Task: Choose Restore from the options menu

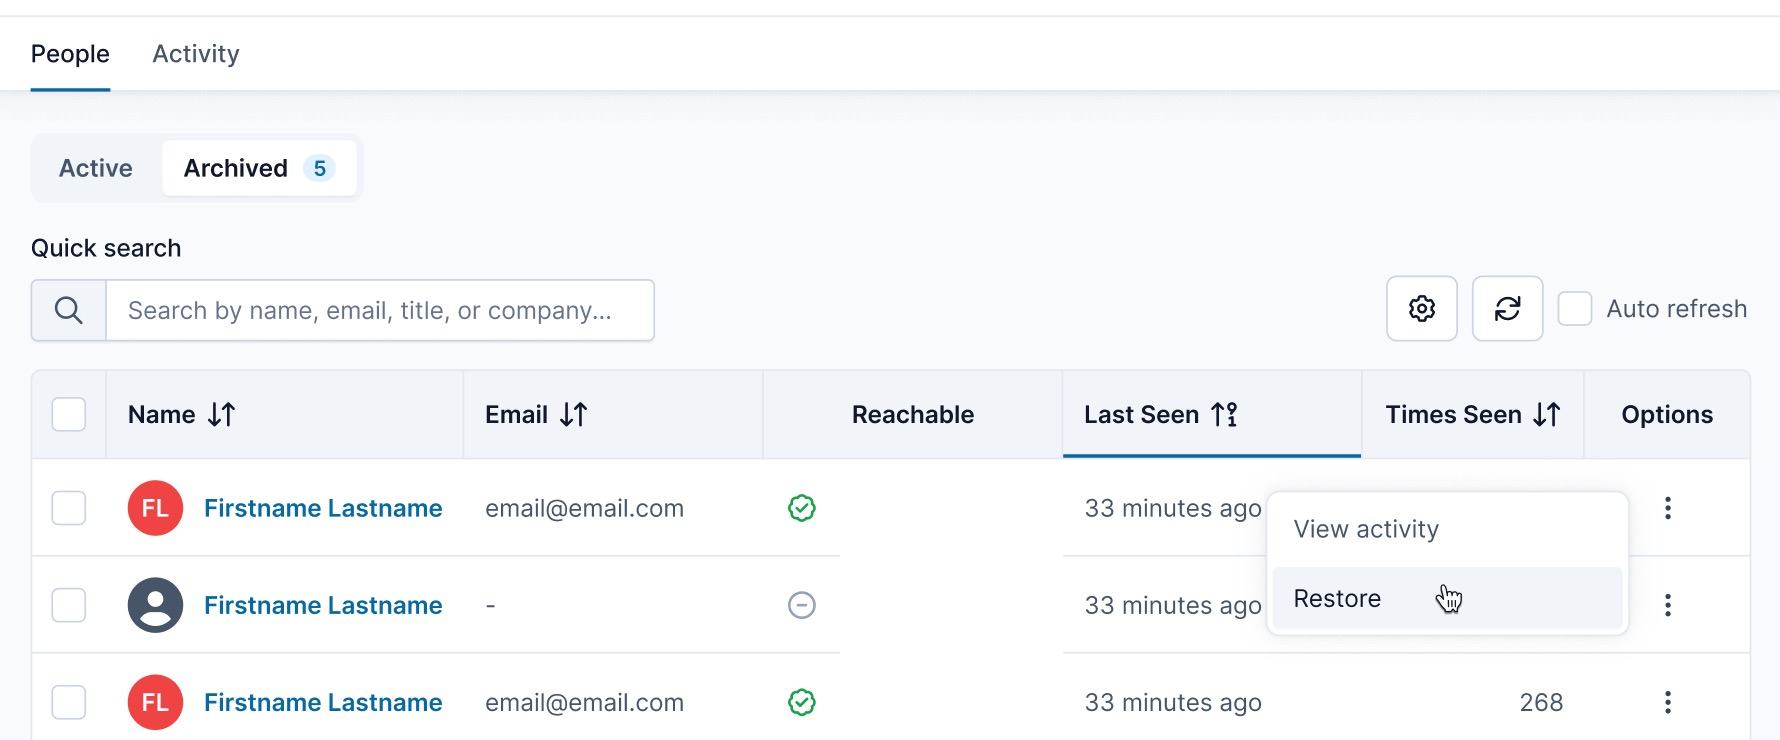Action: pos(1337,598)
